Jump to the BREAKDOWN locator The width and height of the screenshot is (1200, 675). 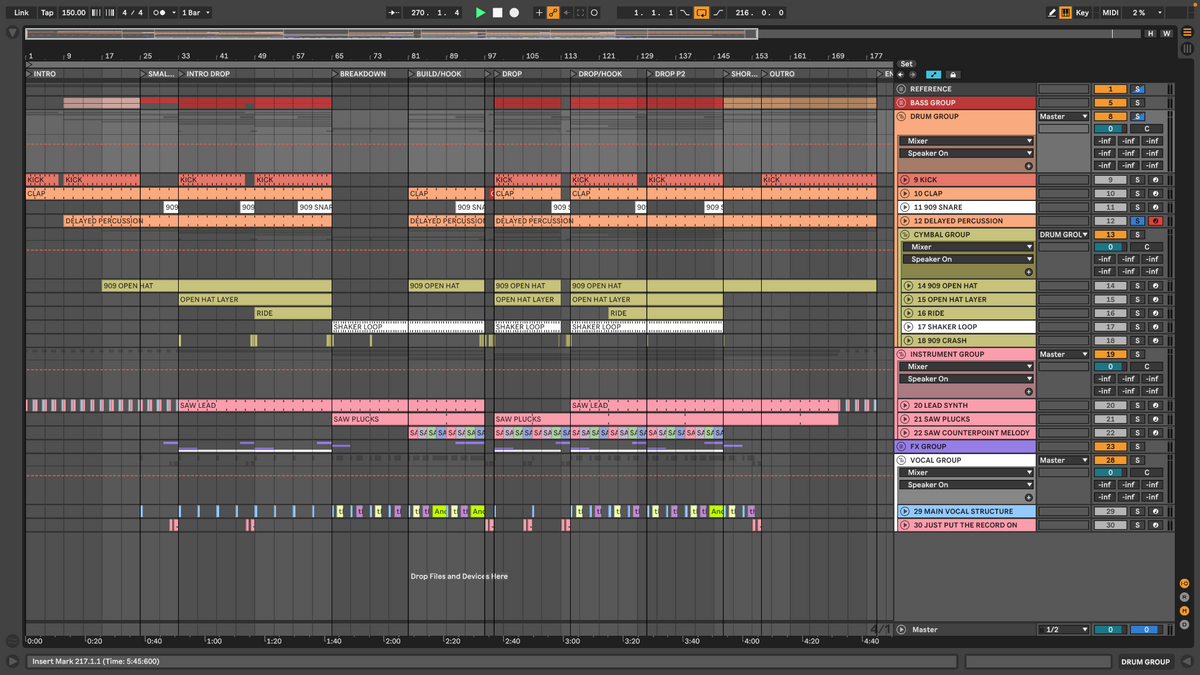[x=336, y=74]
